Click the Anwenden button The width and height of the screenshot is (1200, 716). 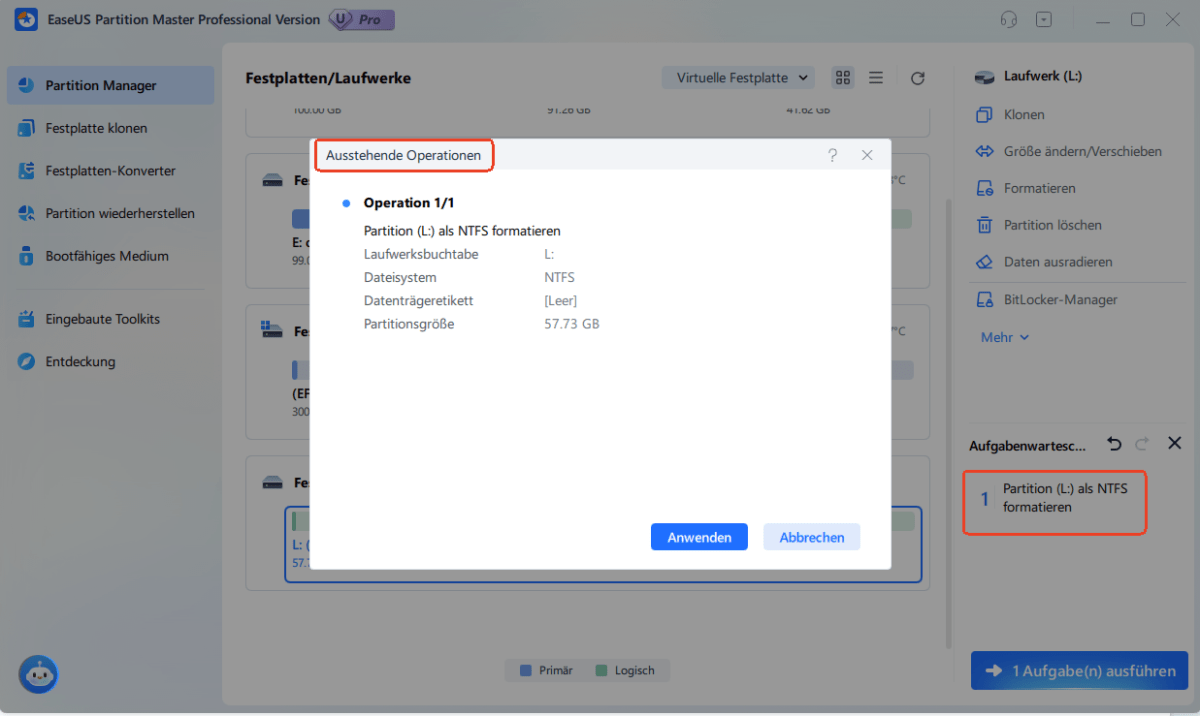(699, 537)
